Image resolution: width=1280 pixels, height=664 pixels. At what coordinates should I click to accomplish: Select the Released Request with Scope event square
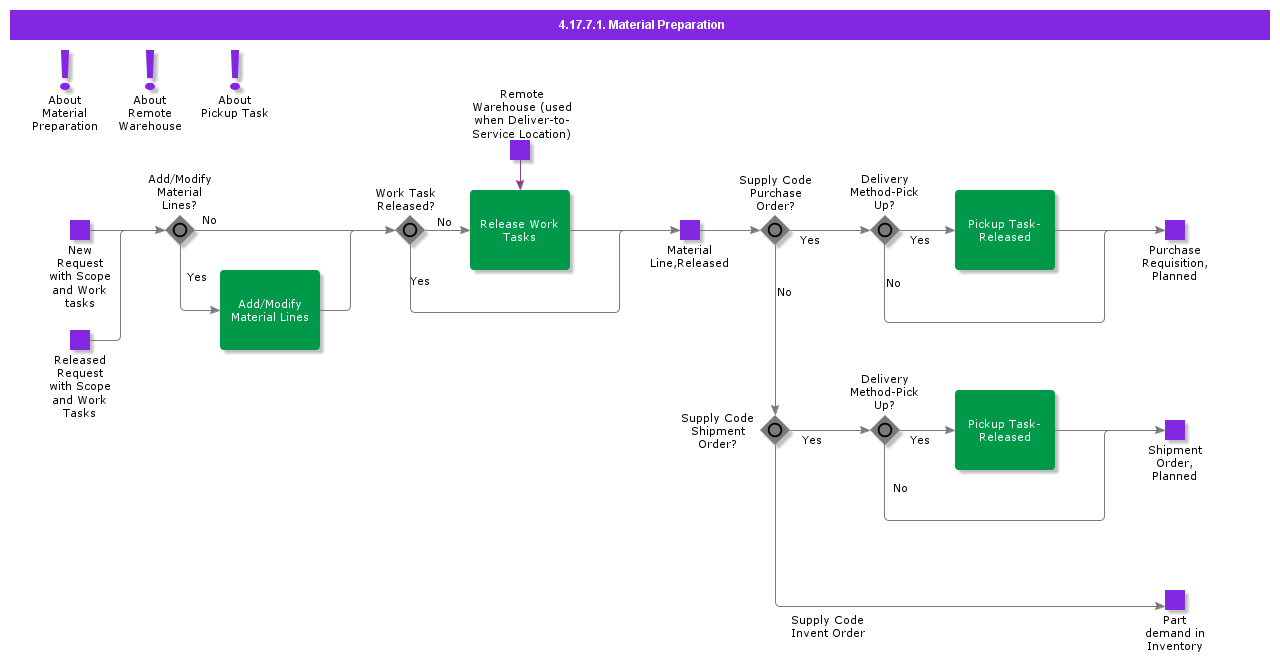(80, 340)
